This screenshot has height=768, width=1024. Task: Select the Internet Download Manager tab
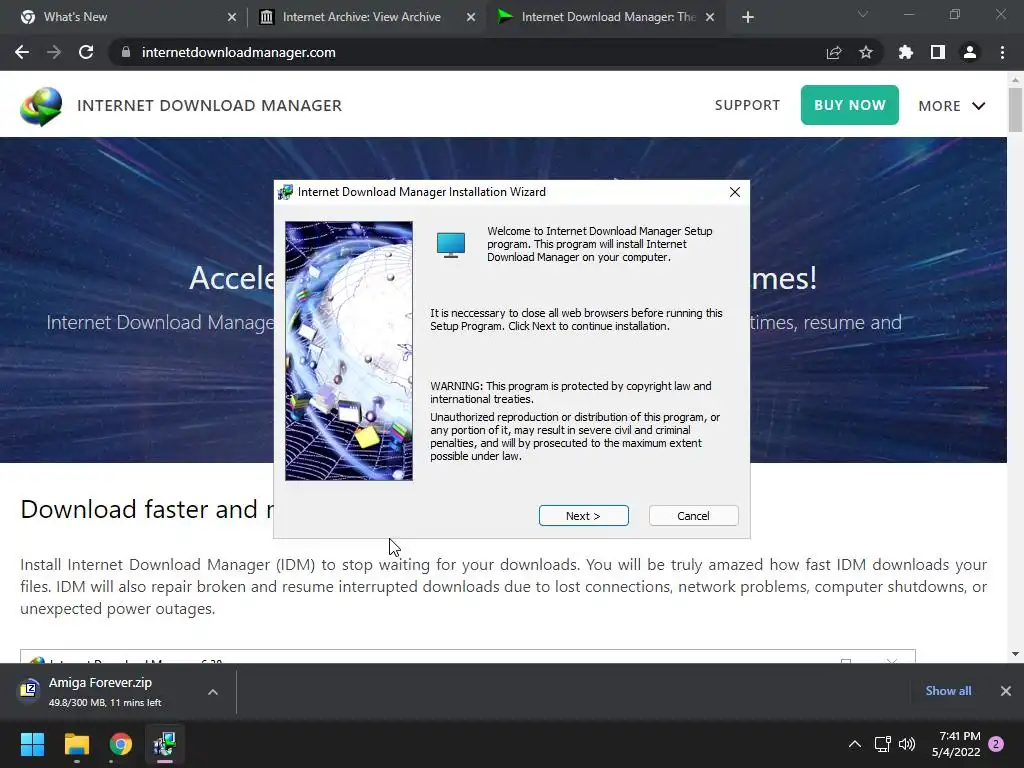click(605, 17)
